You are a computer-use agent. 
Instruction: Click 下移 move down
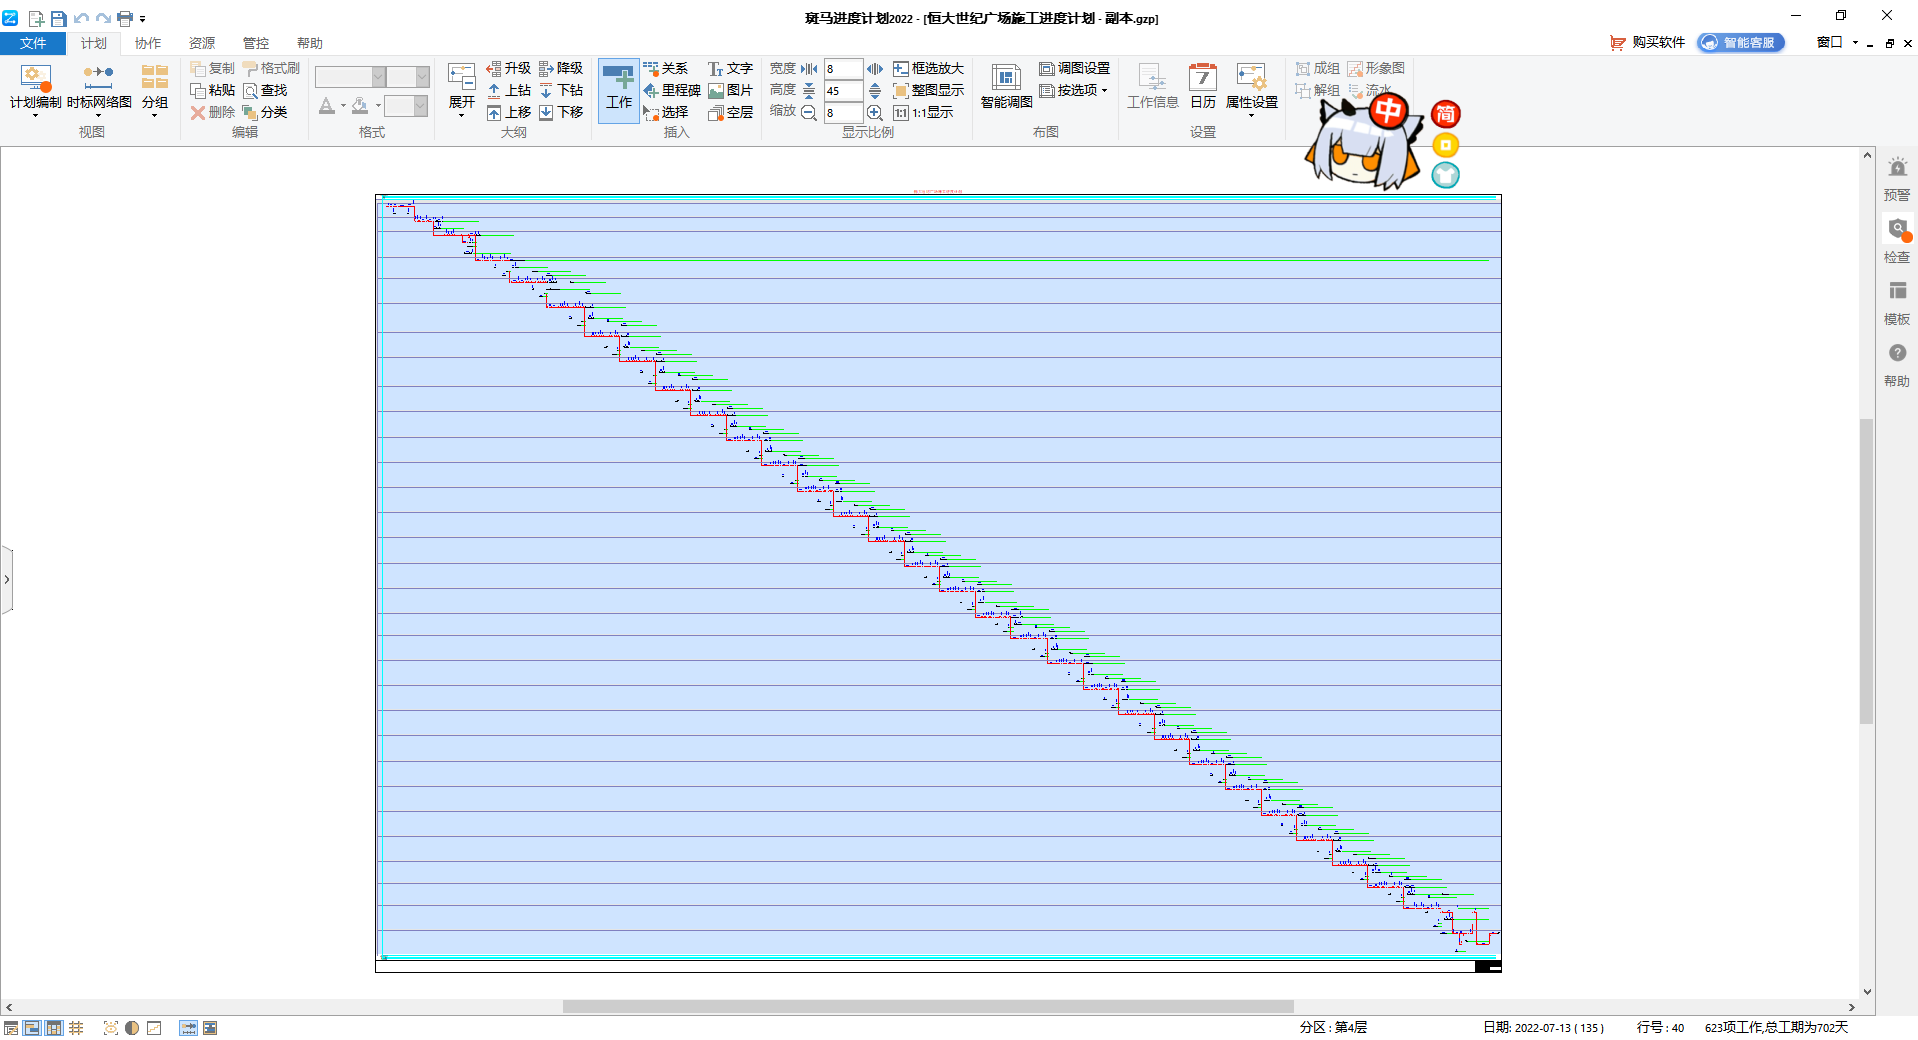(x=561, y=112)
